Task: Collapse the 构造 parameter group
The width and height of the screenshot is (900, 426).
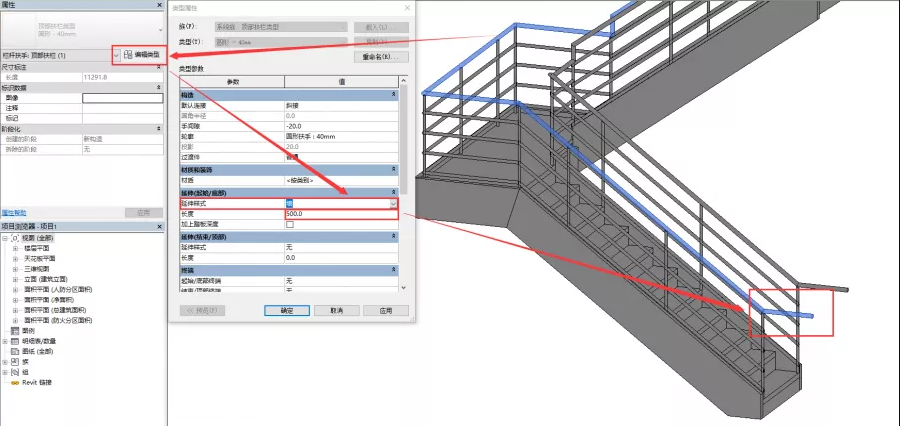Action: [394, 94]
